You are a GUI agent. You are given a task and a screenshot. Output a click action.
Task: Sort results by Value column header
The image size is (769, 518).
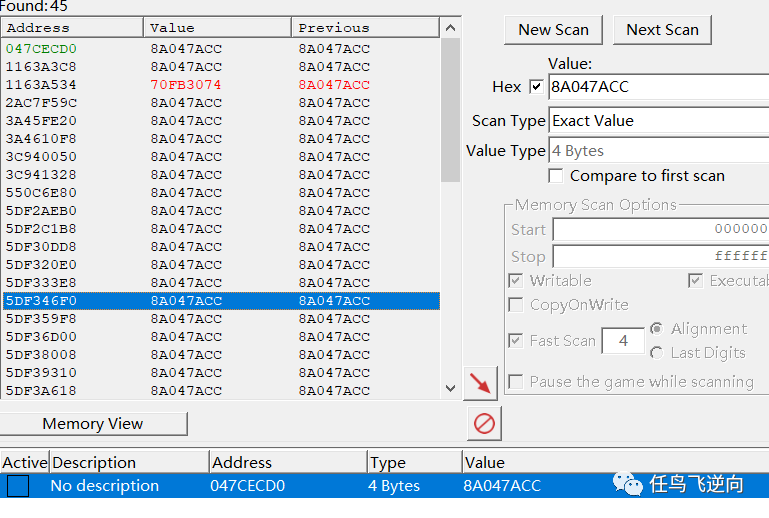(x=218, y=28)
